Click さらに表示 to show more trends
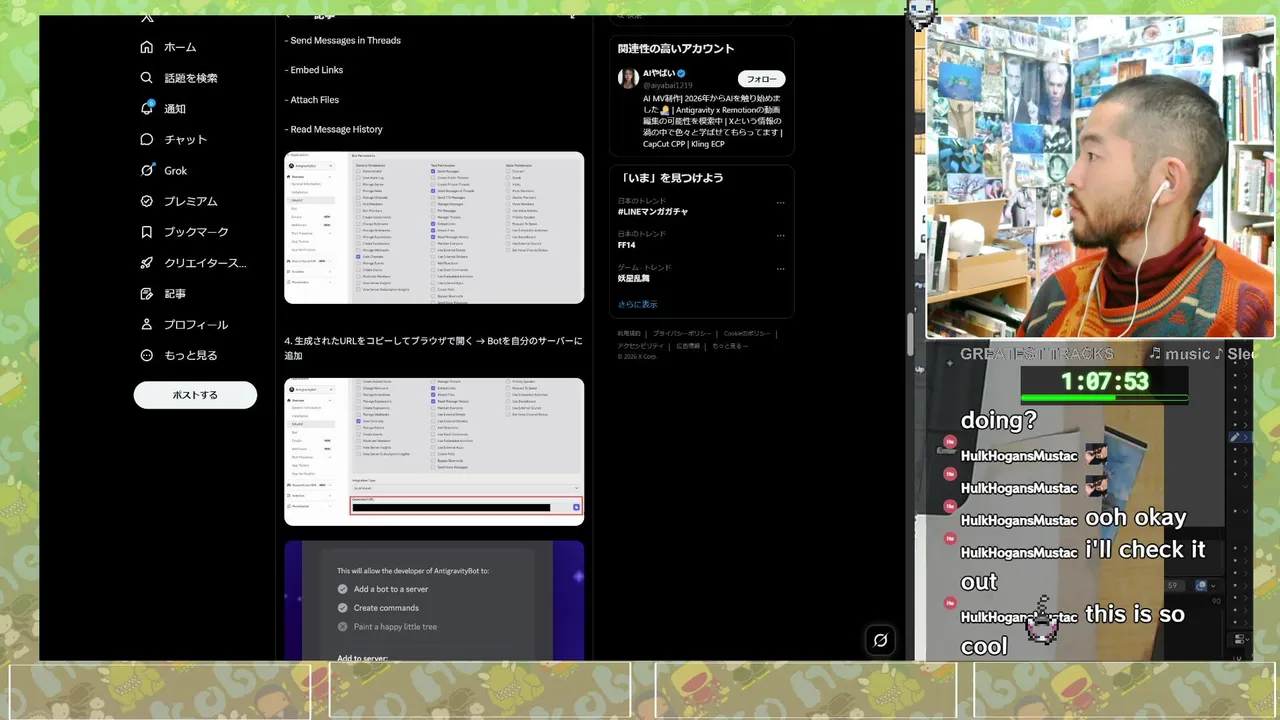Screen dimensions: 1280x720 [638, 304]
